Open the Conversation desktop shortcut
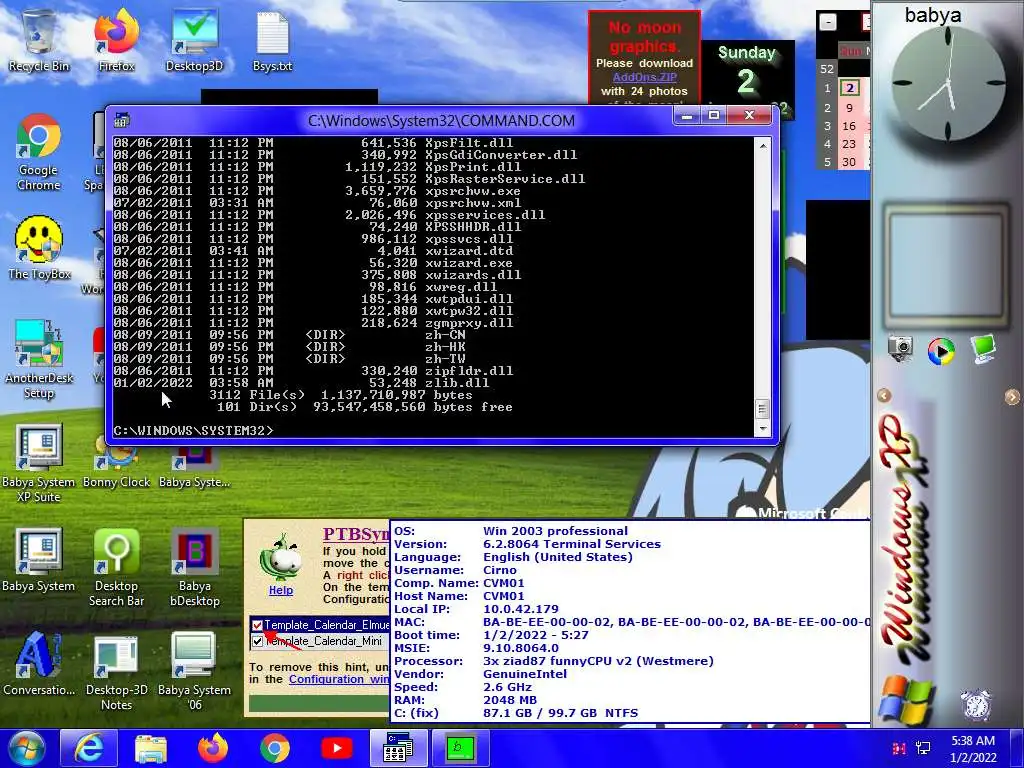Screen dimensions: 1024x768 (x=39, y=664)
